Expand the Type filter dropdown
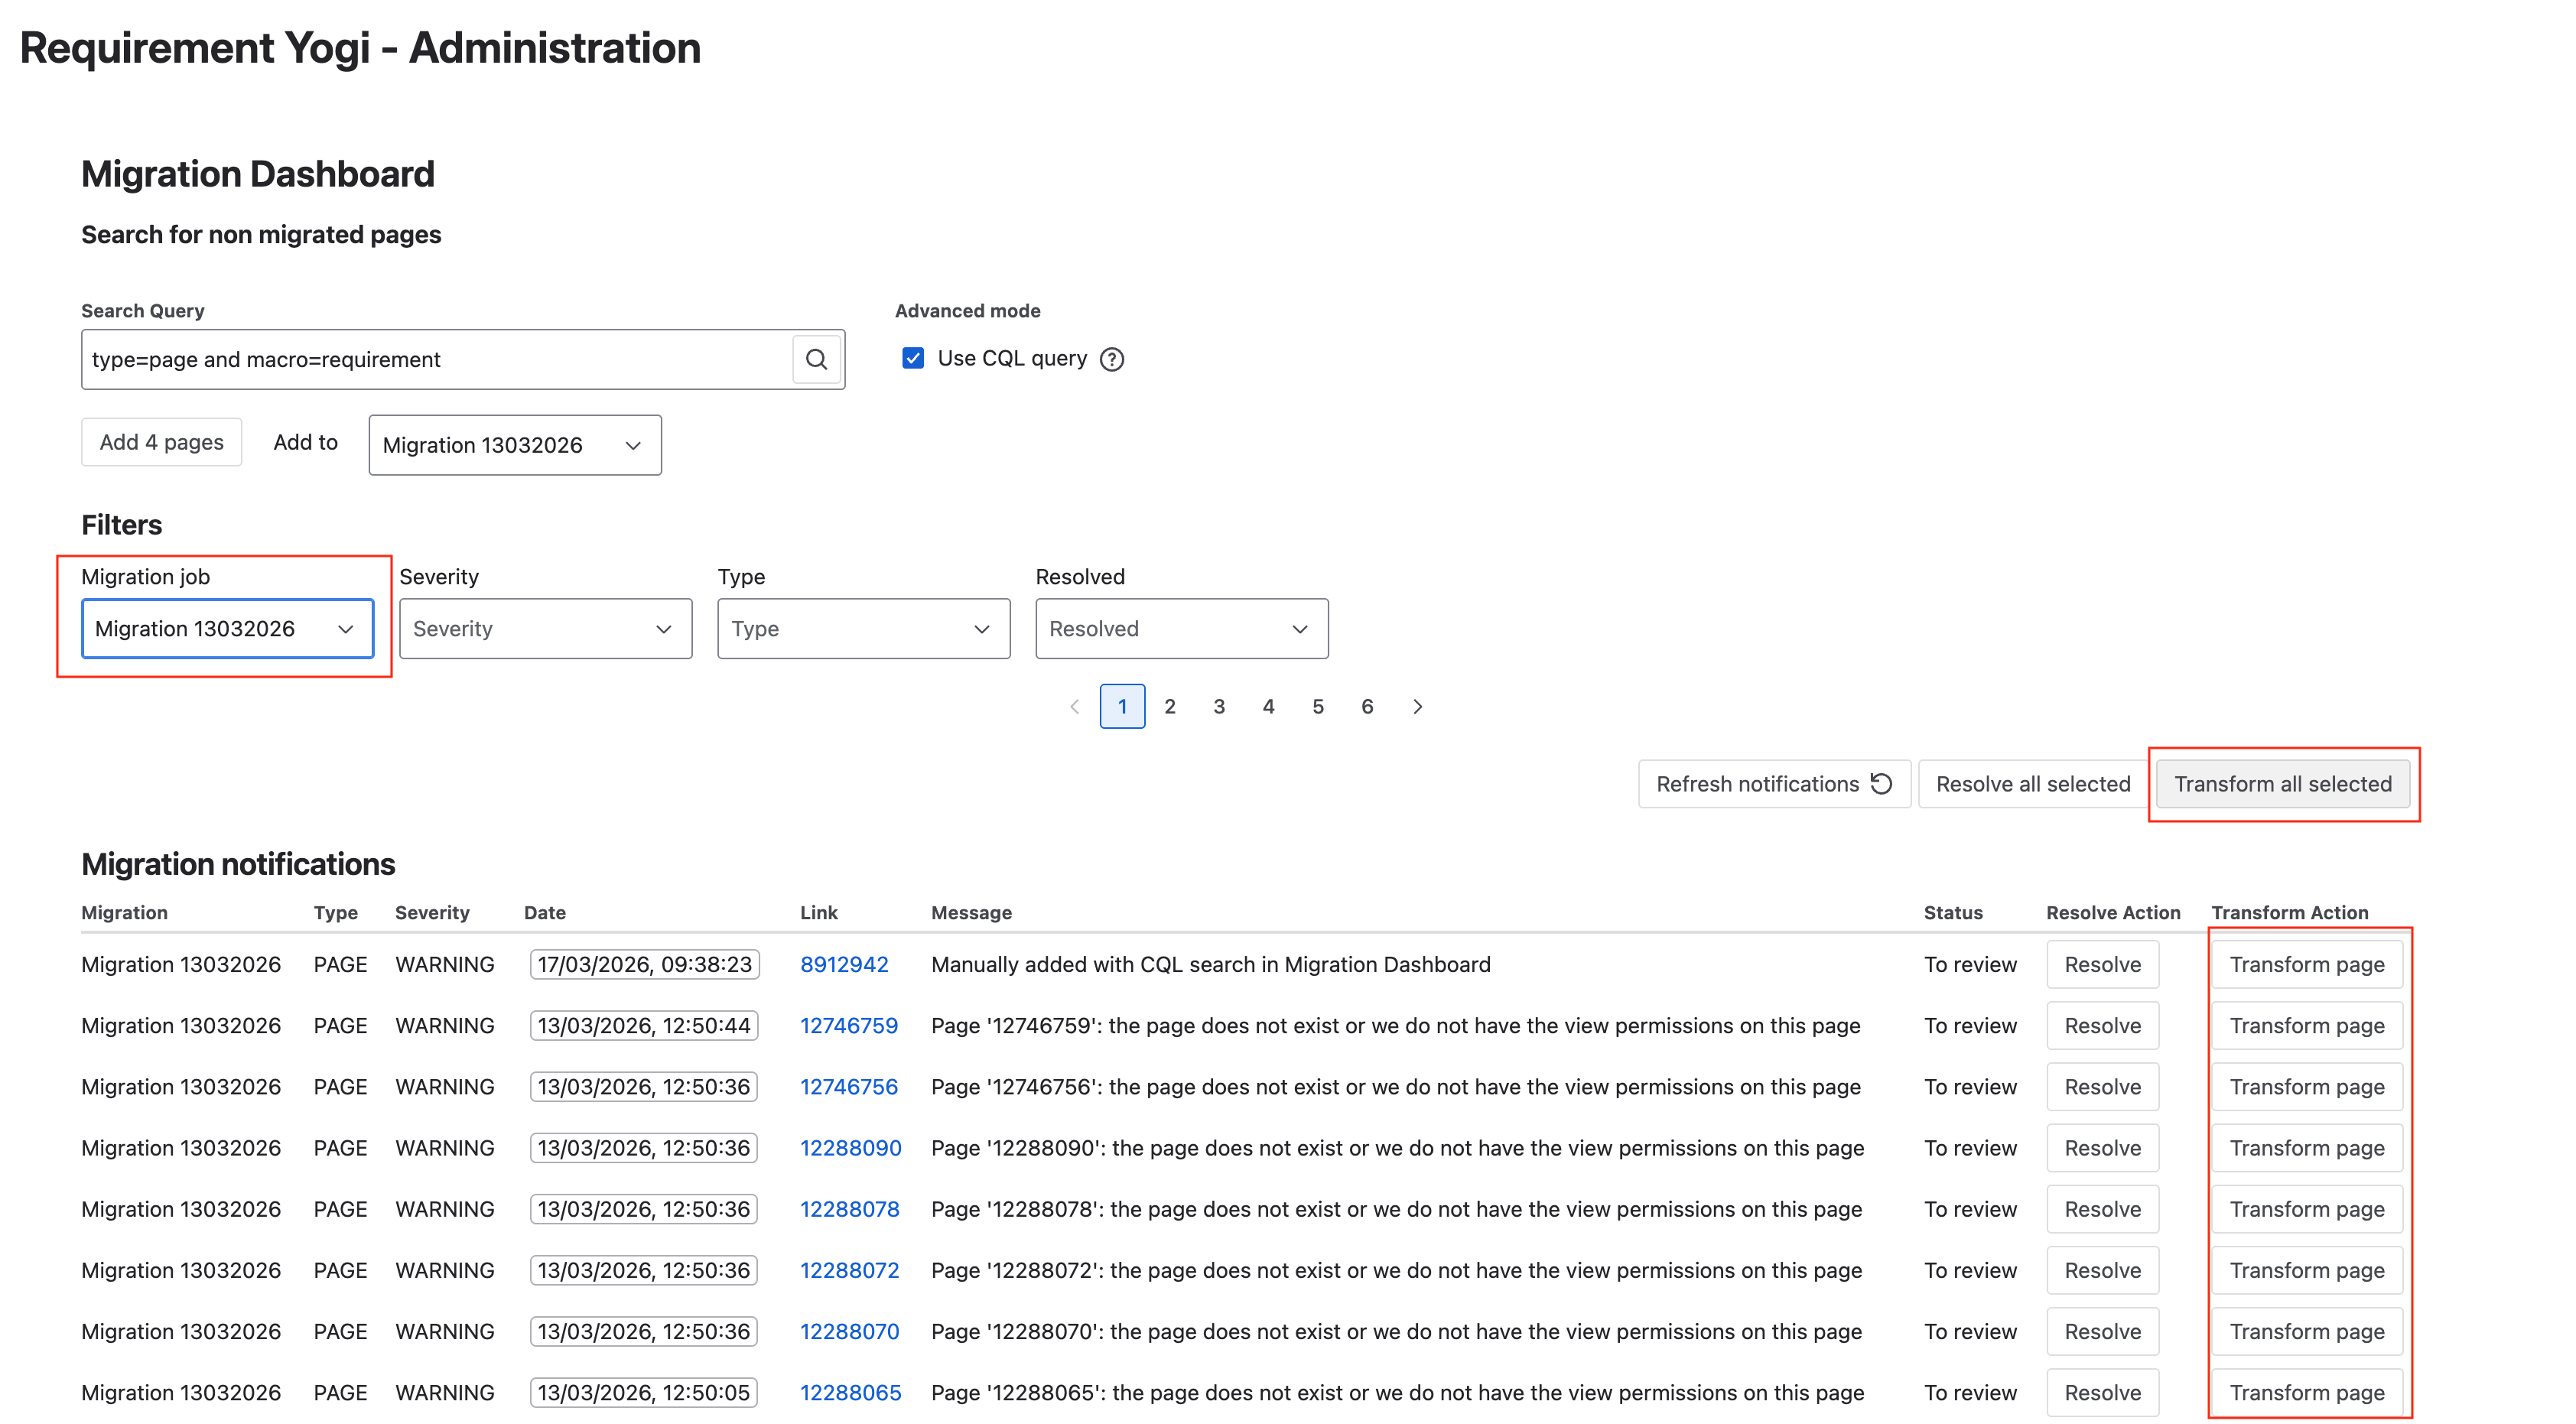2576x1424 pixels. [x=863, y=628]
